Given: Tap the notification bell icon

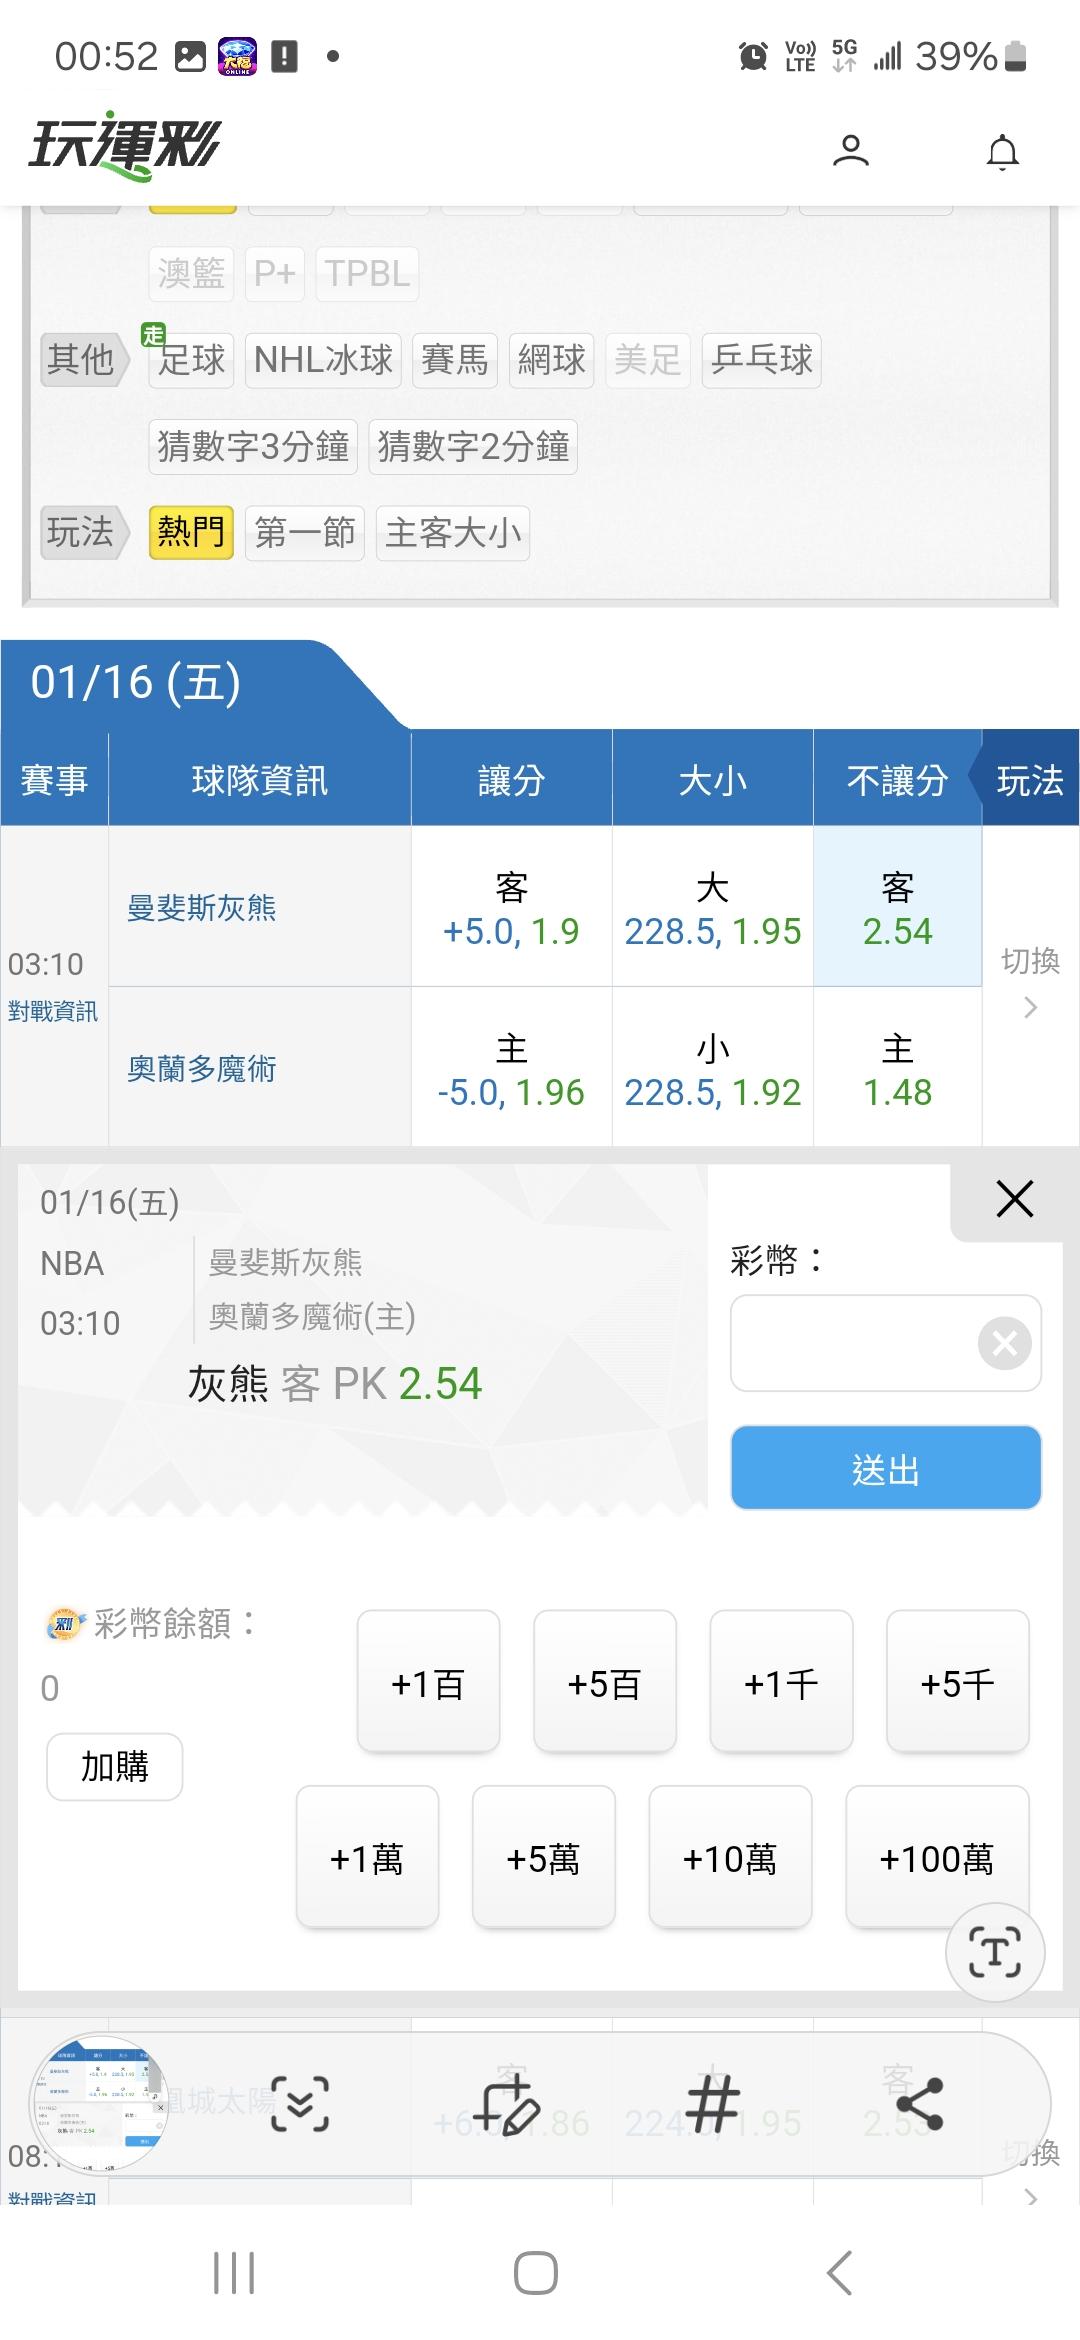Looking at the screenshot, I should click(1002, 152).
